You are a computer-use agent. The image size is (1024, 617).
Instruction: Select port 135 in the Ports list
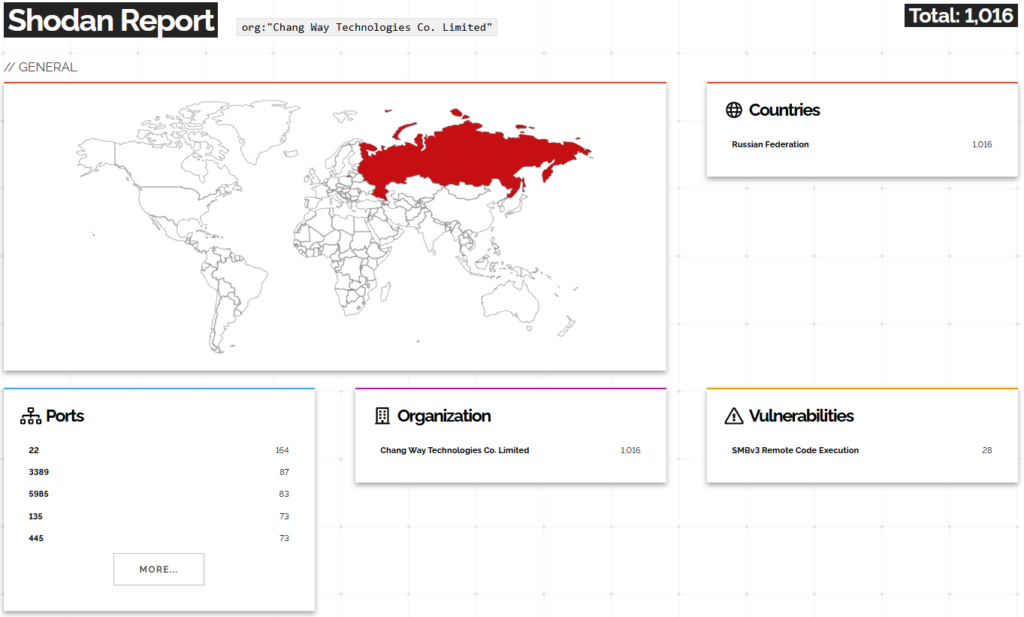tap(35, 516)
